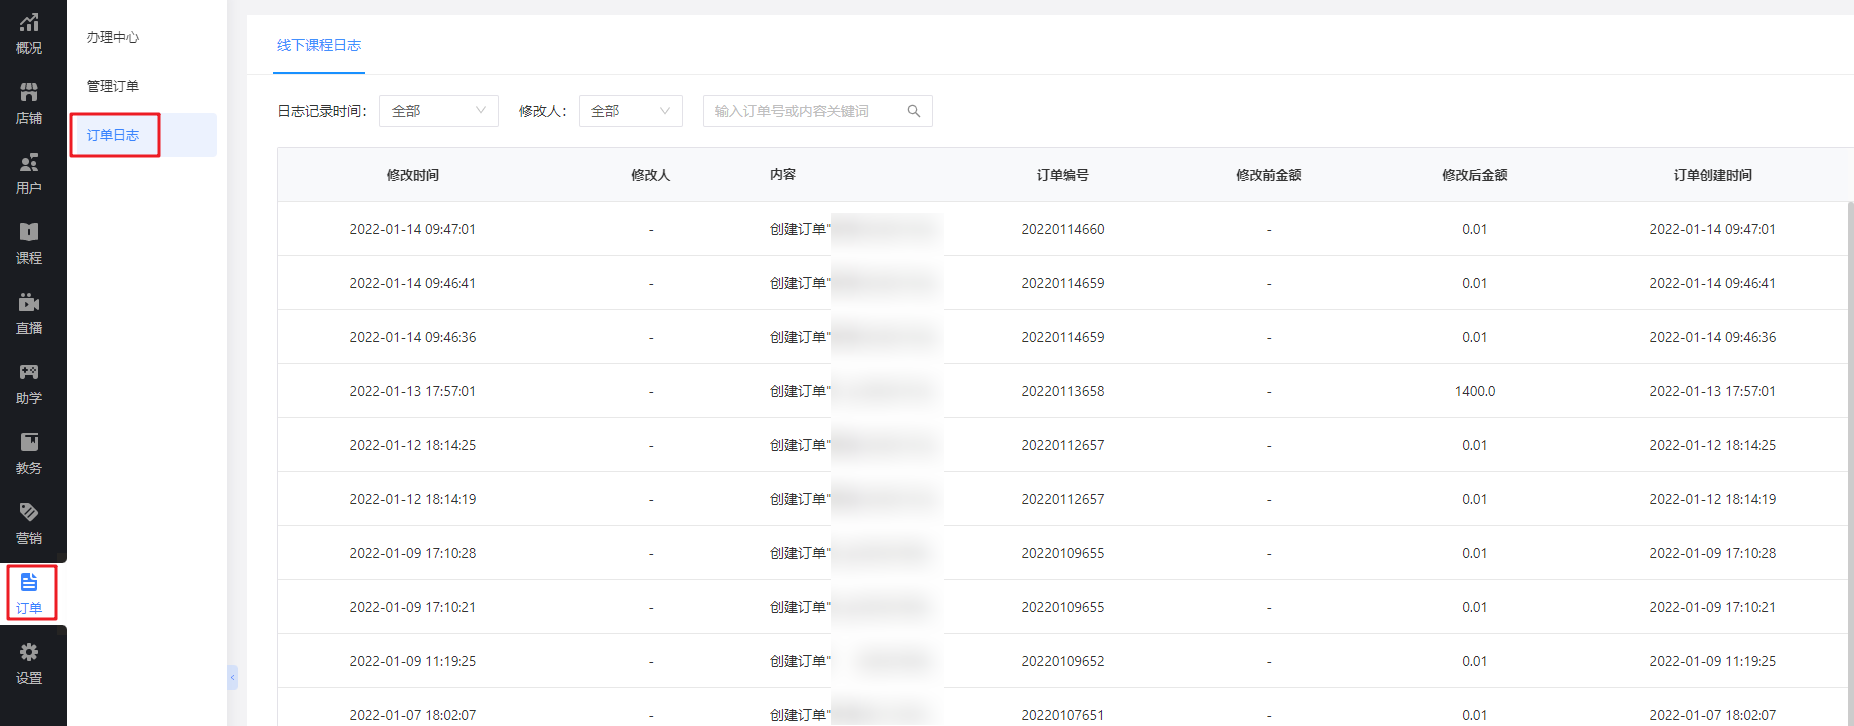Viewport: 1854px width, 726px height.
Task: Collapse the sub-menu panel arrow
Action: coord(232,678)
